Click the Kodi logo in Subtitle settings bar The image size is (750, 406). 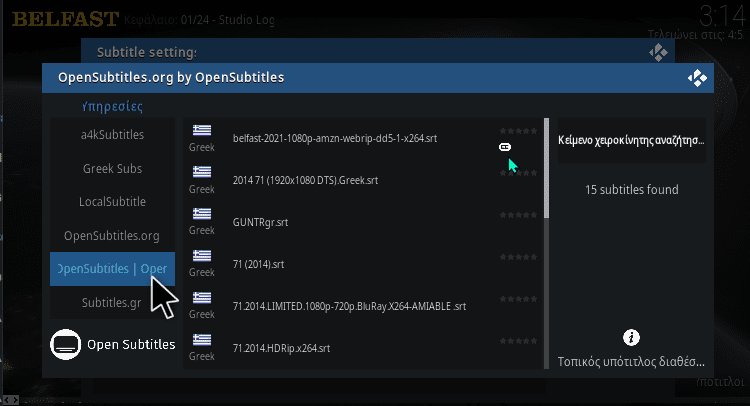(658, 53)
